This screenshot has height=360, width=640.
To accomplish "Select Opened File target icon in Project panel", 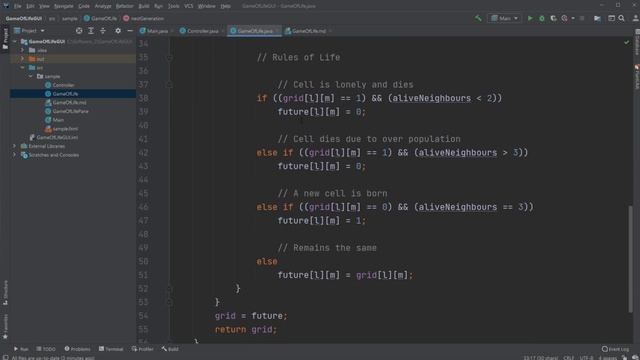I will 79,31.
